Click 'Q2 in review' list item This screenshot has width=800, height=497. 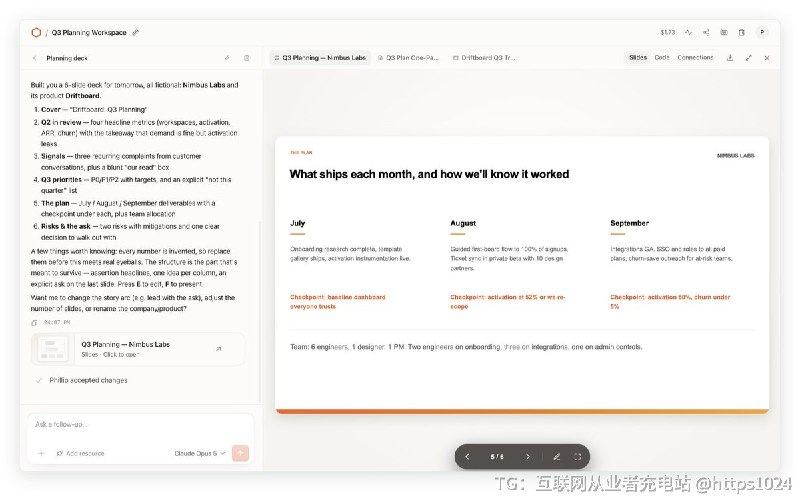pos(135,133)
